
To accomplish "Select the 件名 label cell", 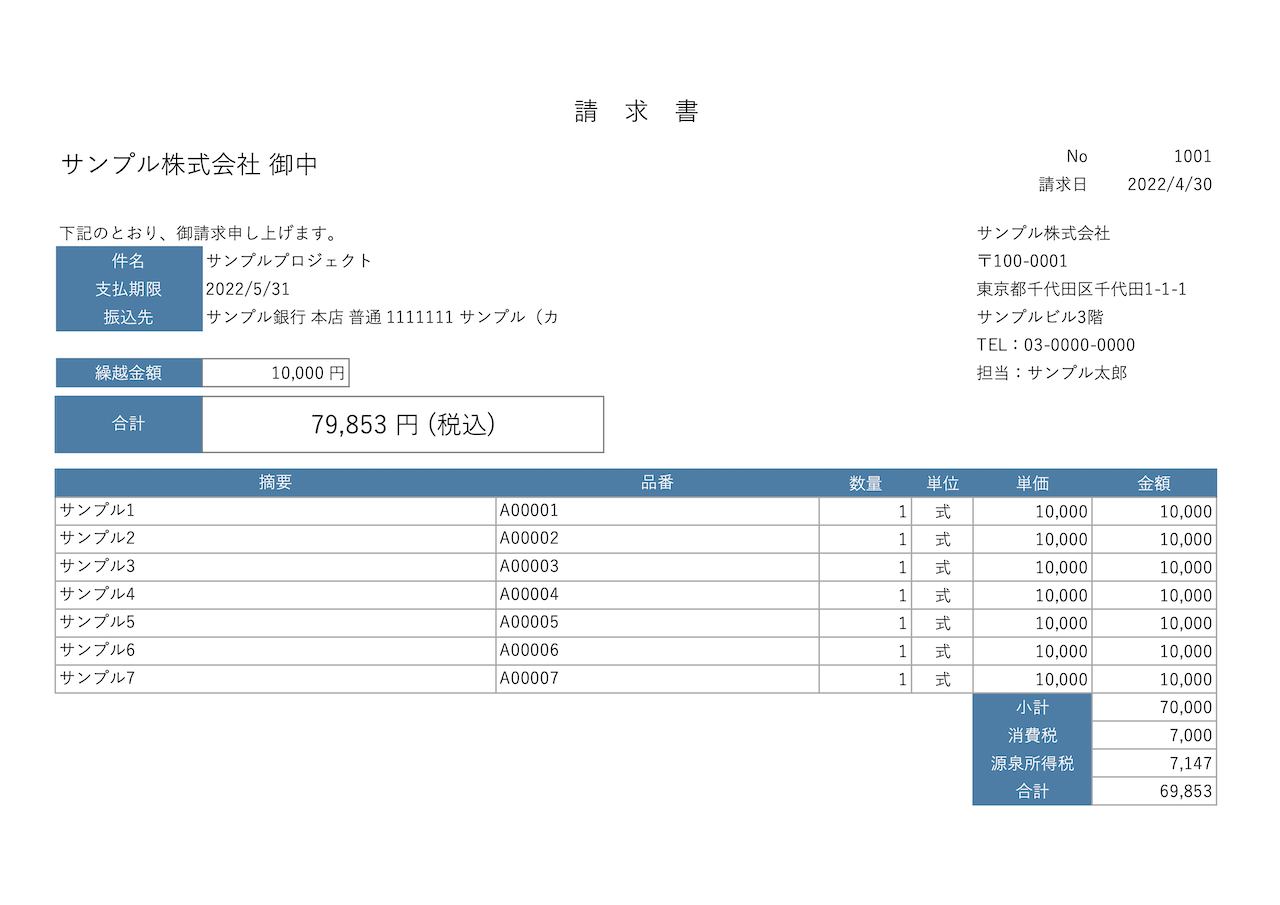I will click(x=128, y=261).
